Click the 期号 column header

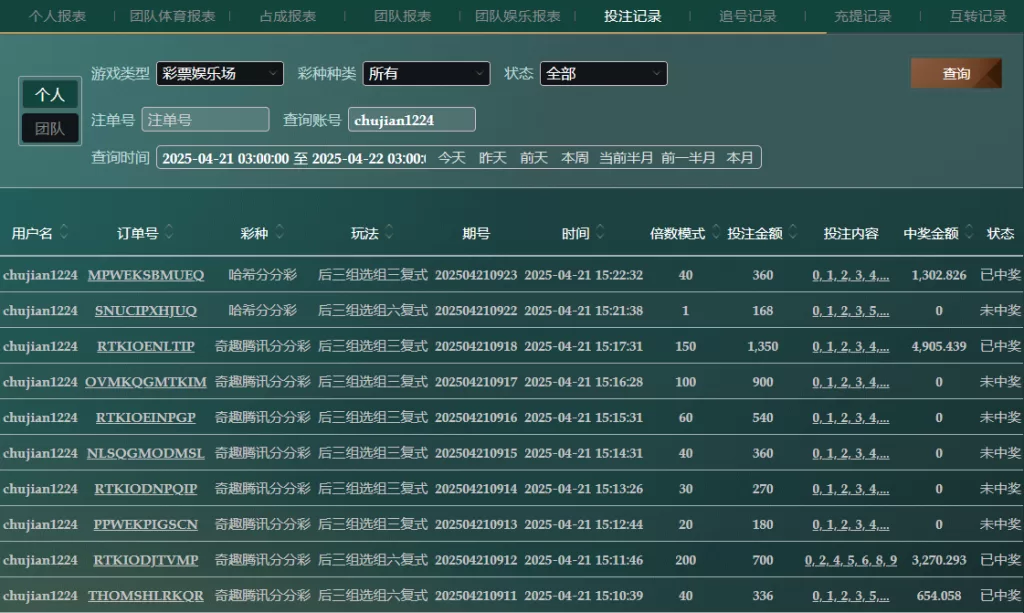point(476,233)
